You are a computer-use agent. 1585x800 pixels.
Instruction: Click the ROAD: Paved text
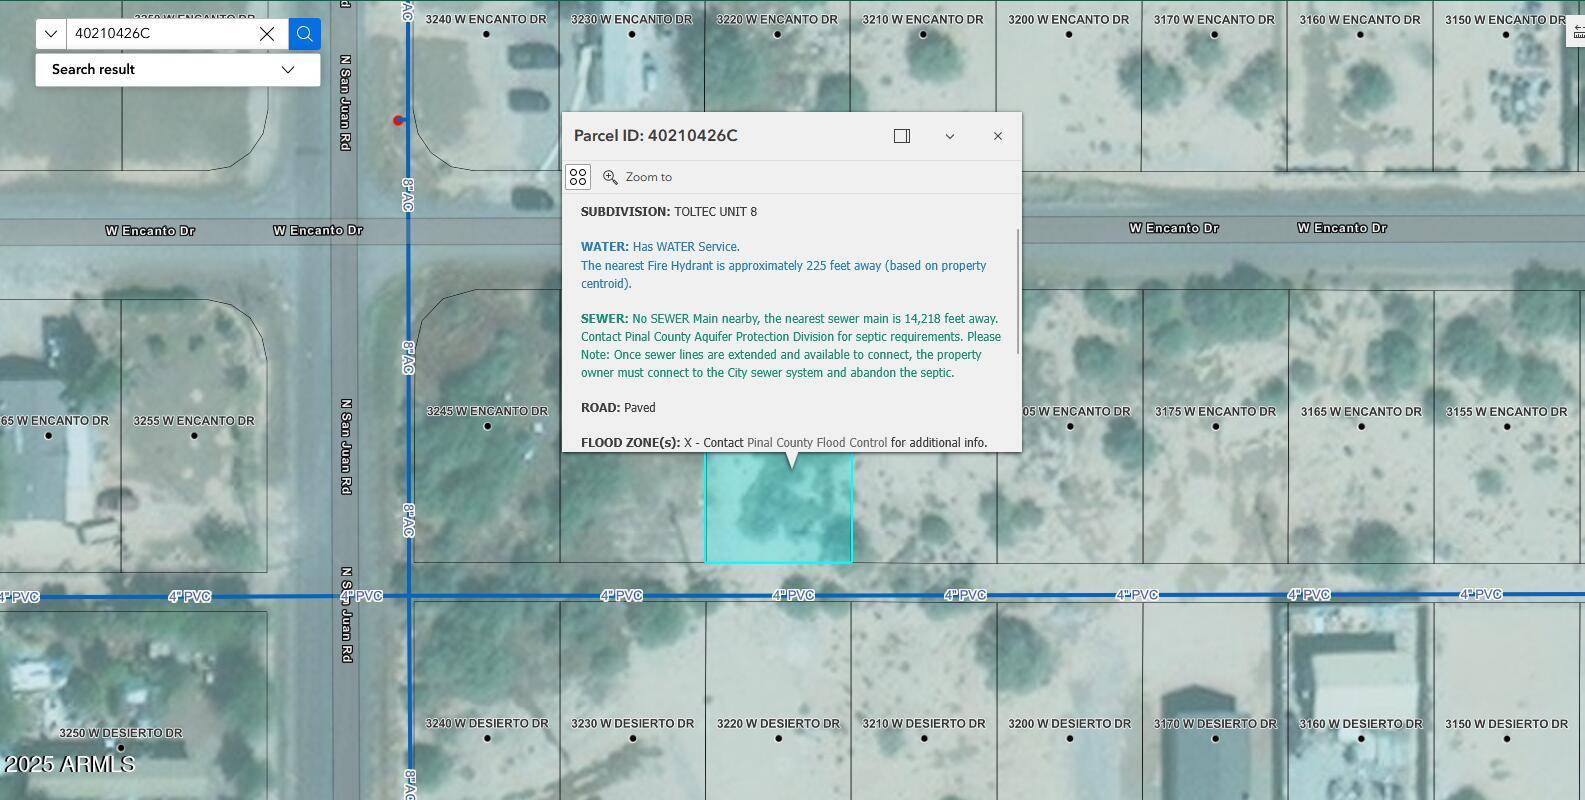[618, 408]
